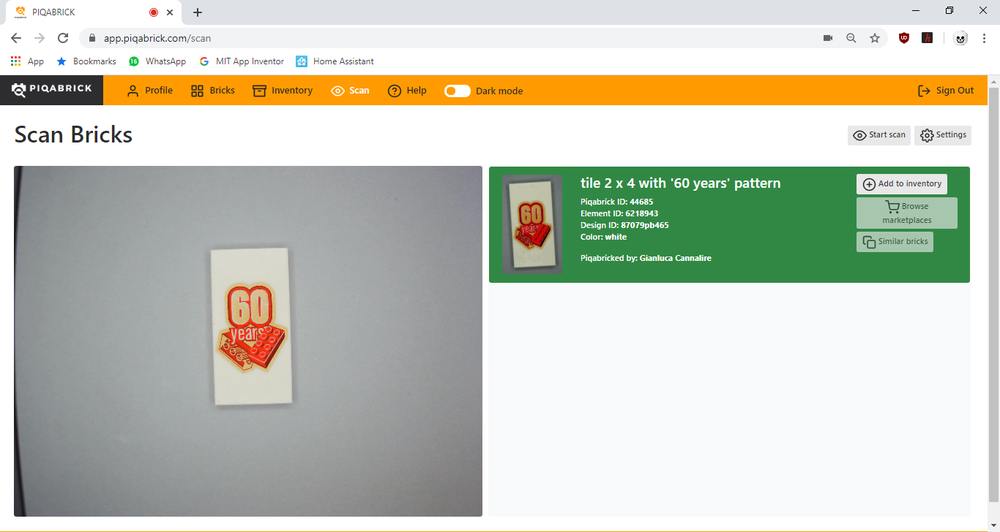Click the browser forward arrow
Screen dimensions: 1000x532
(x=40, y=38)
